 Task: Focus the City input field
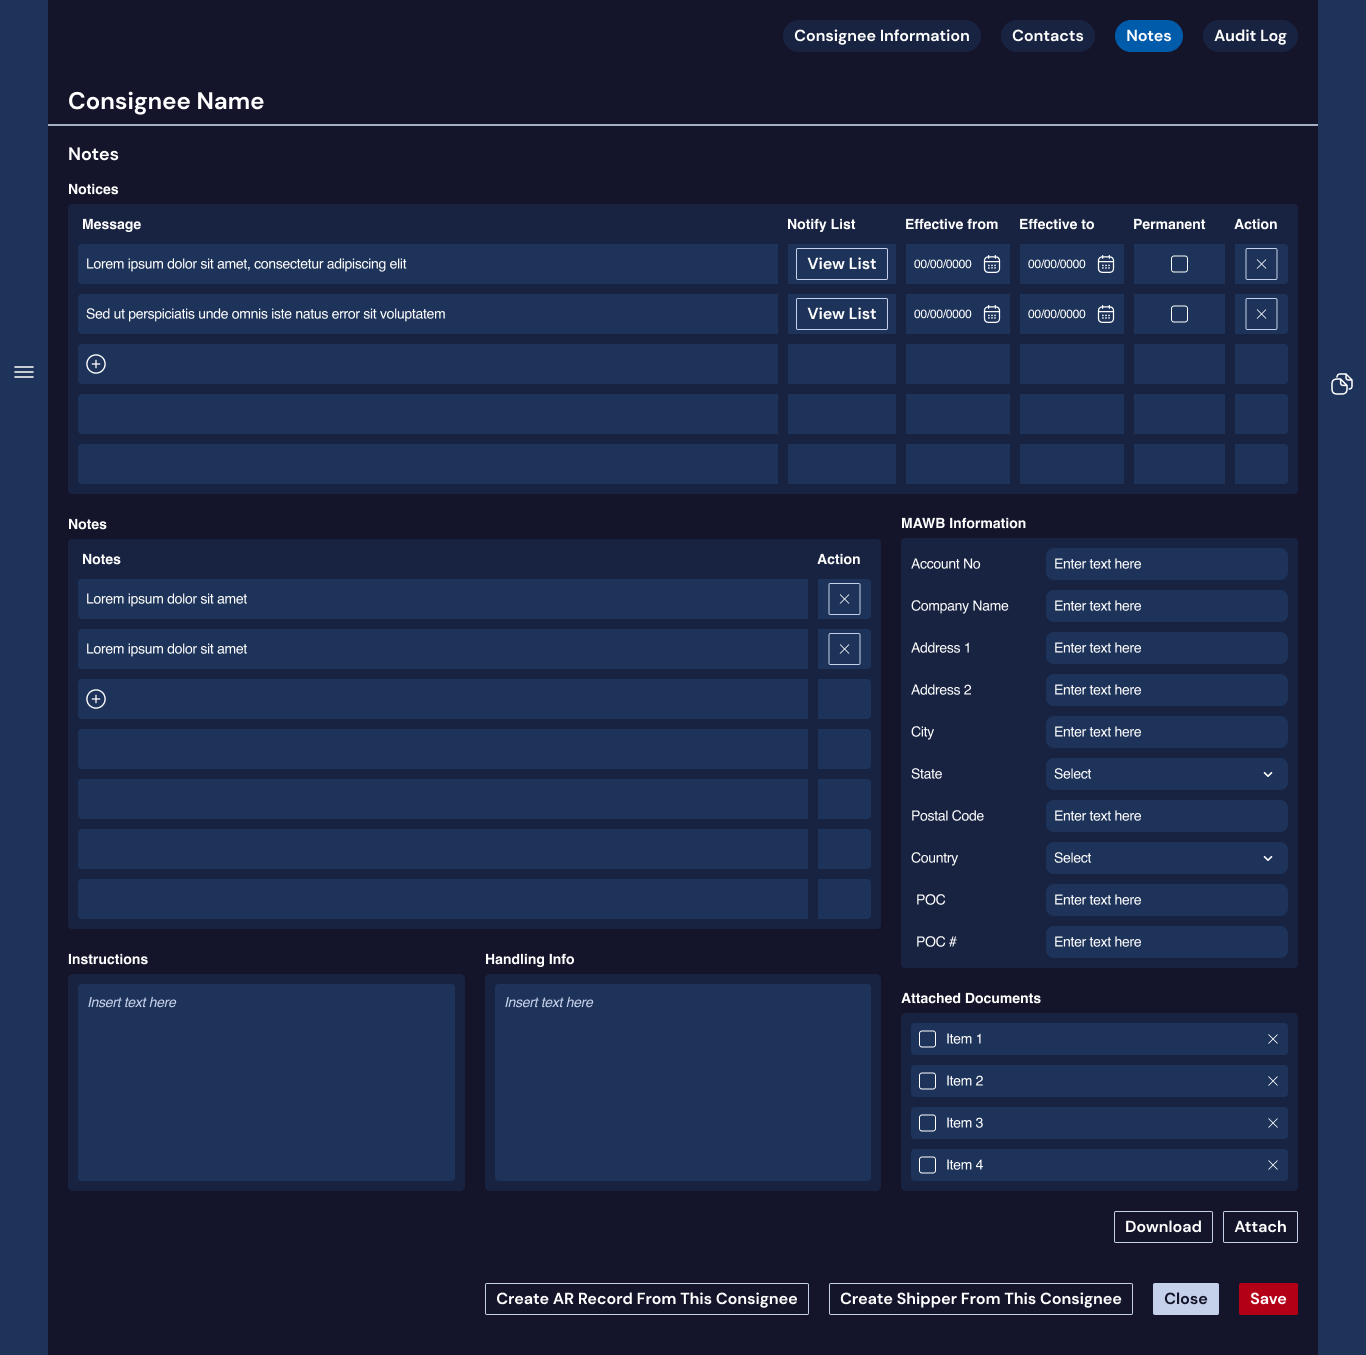pos(1167,732)
